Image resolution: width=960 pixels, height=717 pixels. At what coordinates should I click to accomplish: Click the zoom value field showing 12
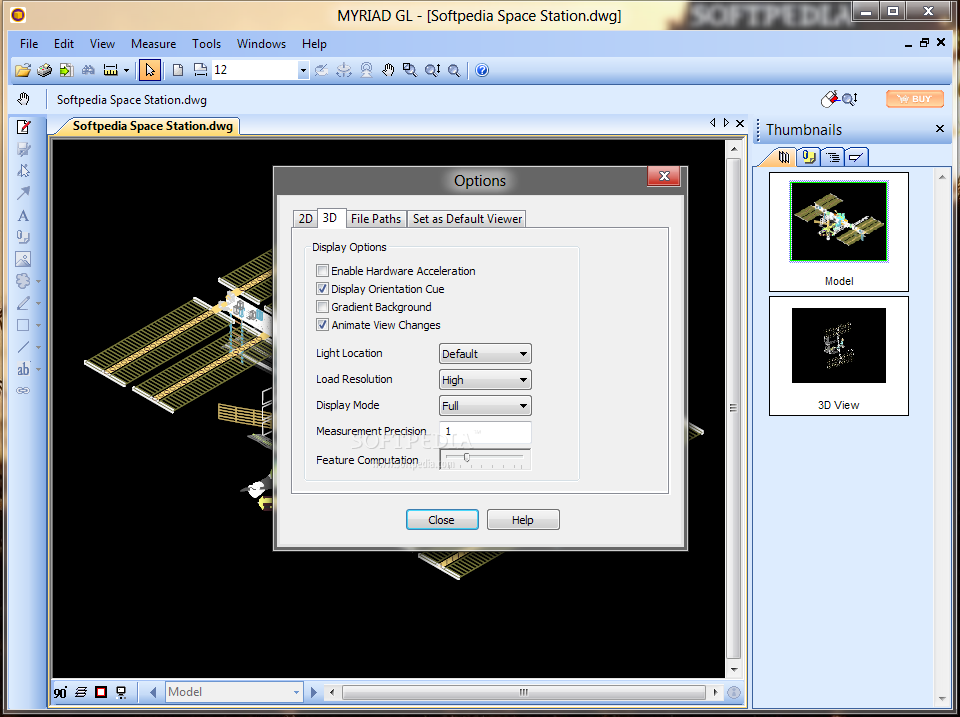(x=255, y=70)
